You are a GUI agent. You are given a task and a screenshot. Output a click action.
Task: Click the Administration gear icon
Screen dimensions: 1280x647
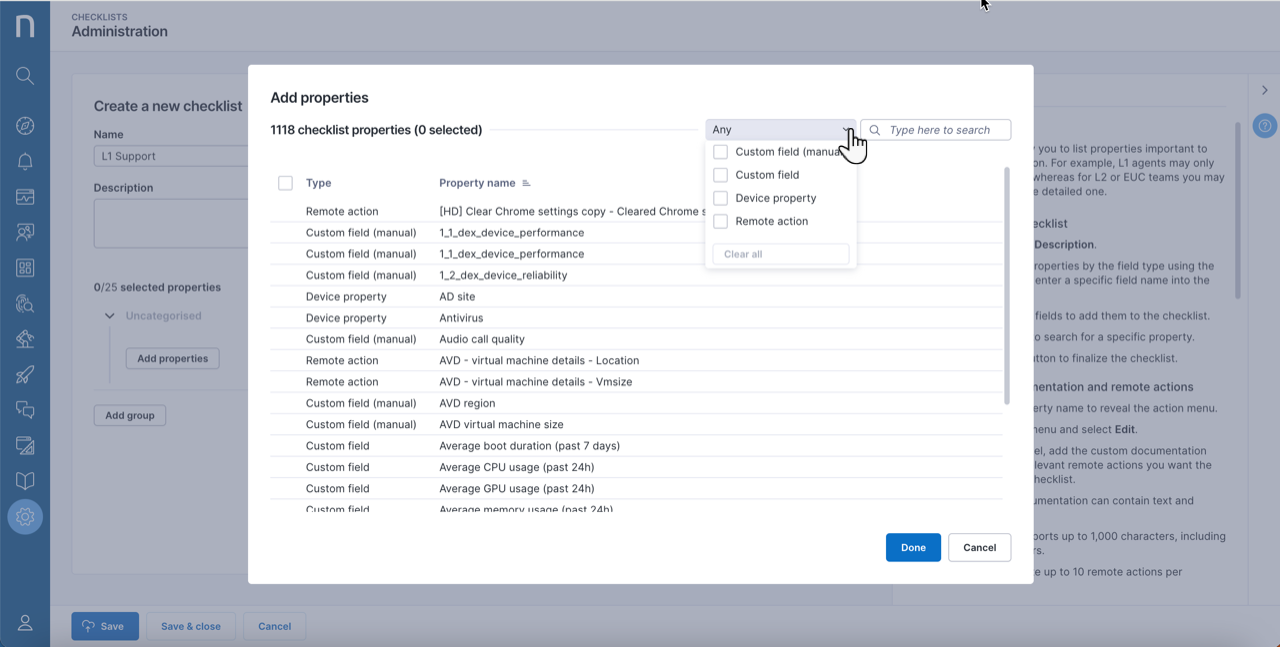coord(25,517)
